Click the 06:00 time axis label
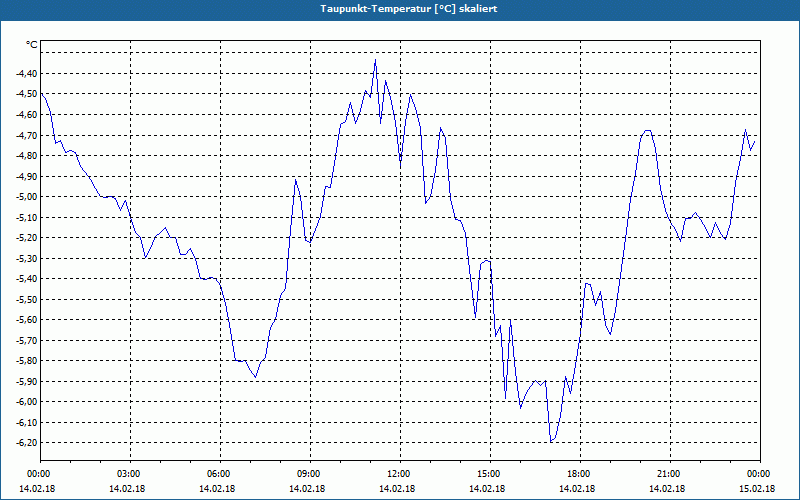800x500 pixels. (x=217, y=474)
